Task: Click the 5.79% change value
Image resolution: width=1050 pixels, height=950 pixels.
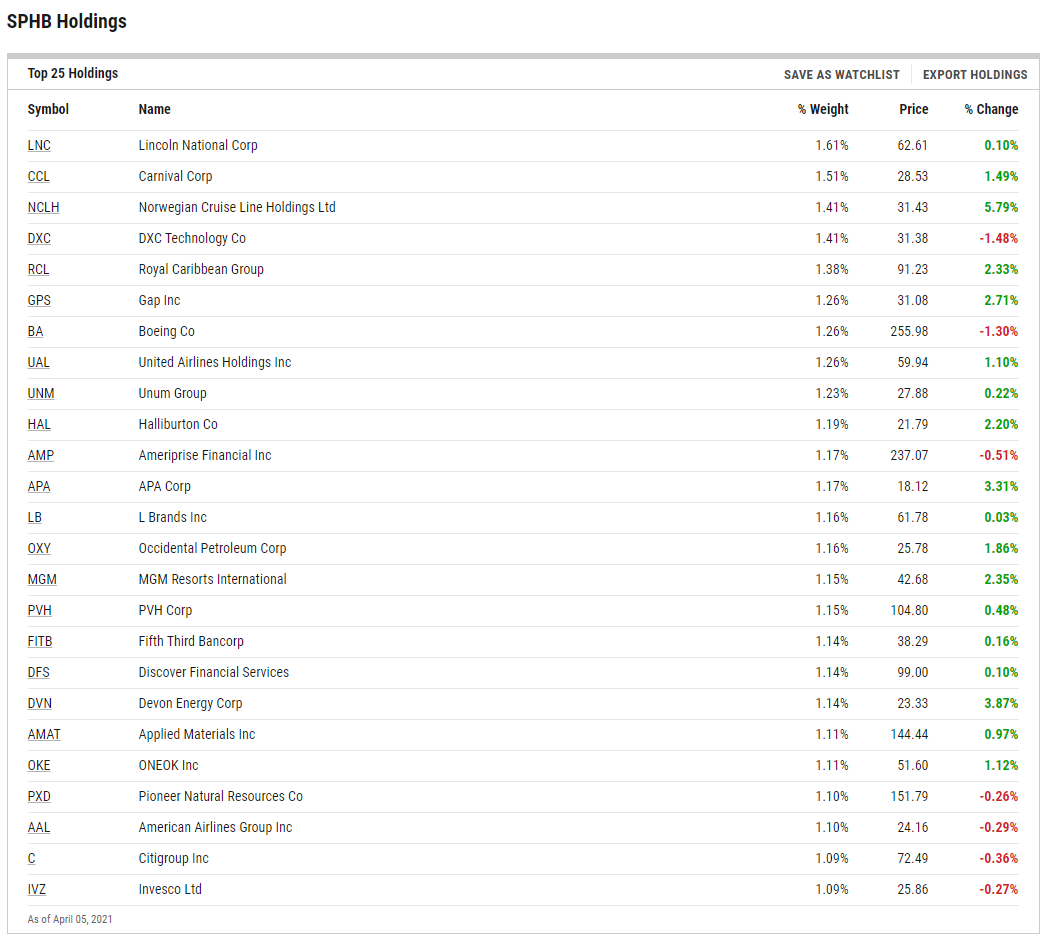Action: point(1000,208)
